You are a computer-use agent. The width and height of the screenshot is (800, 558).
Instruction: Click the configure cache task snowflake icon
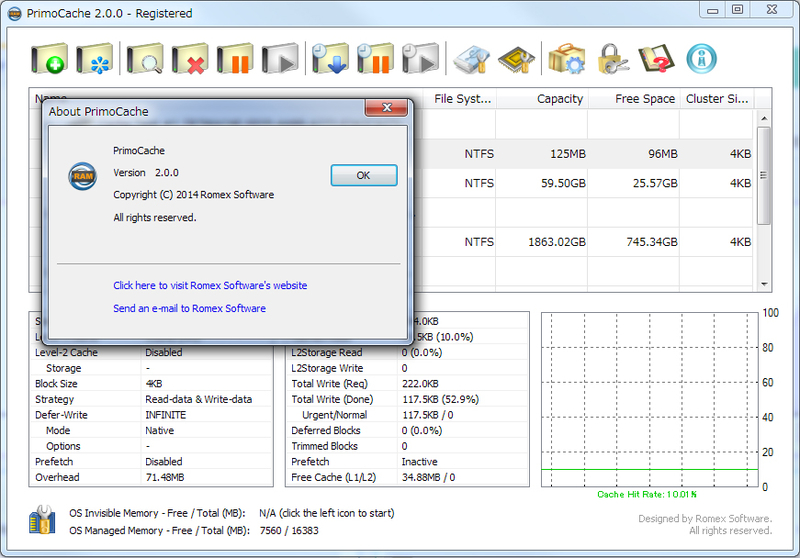(94, 59)
